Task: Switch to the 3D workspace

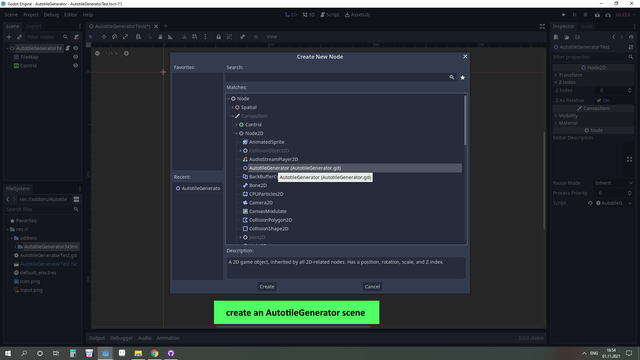Action: coord(309,15)
